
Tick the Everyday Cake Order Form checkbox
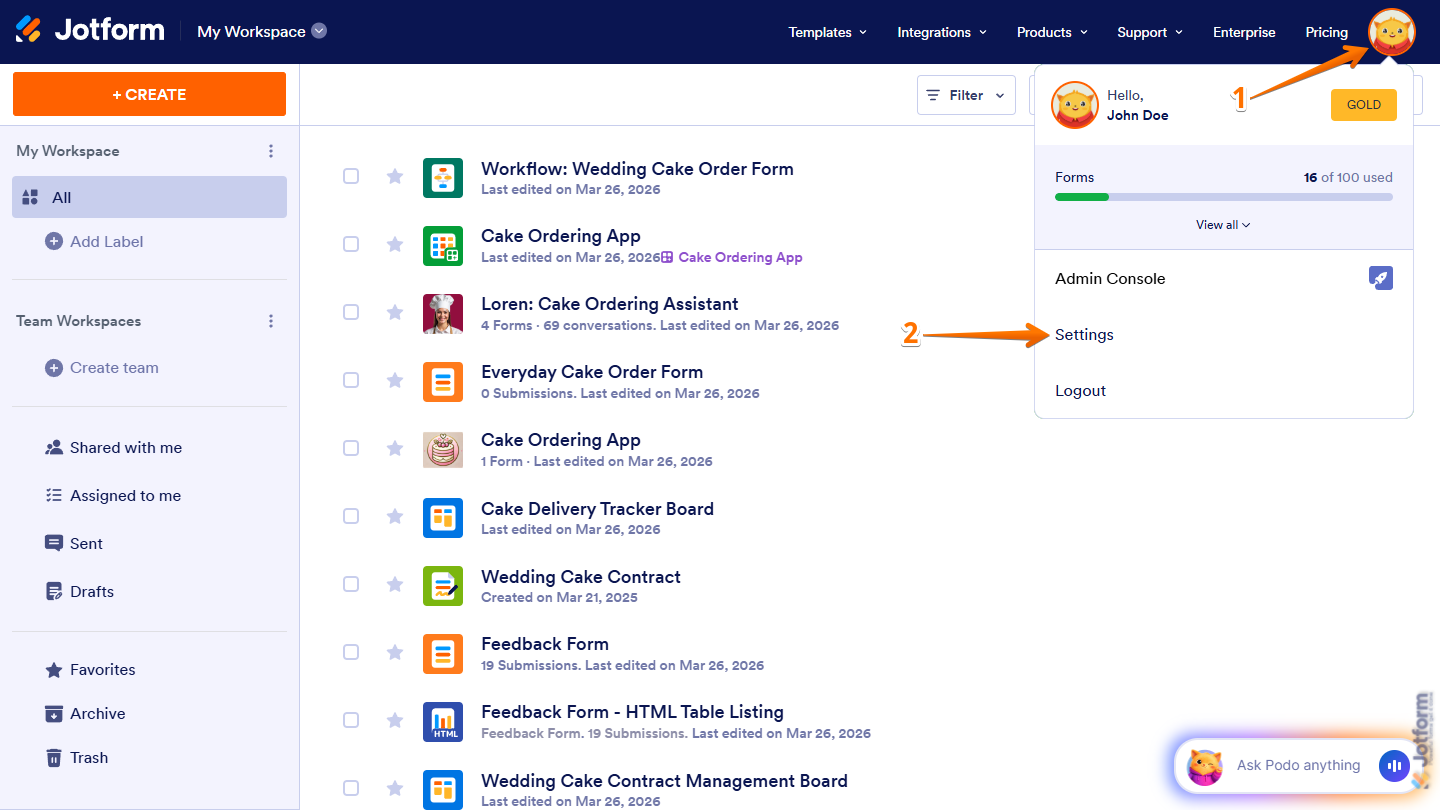point(351,380)
